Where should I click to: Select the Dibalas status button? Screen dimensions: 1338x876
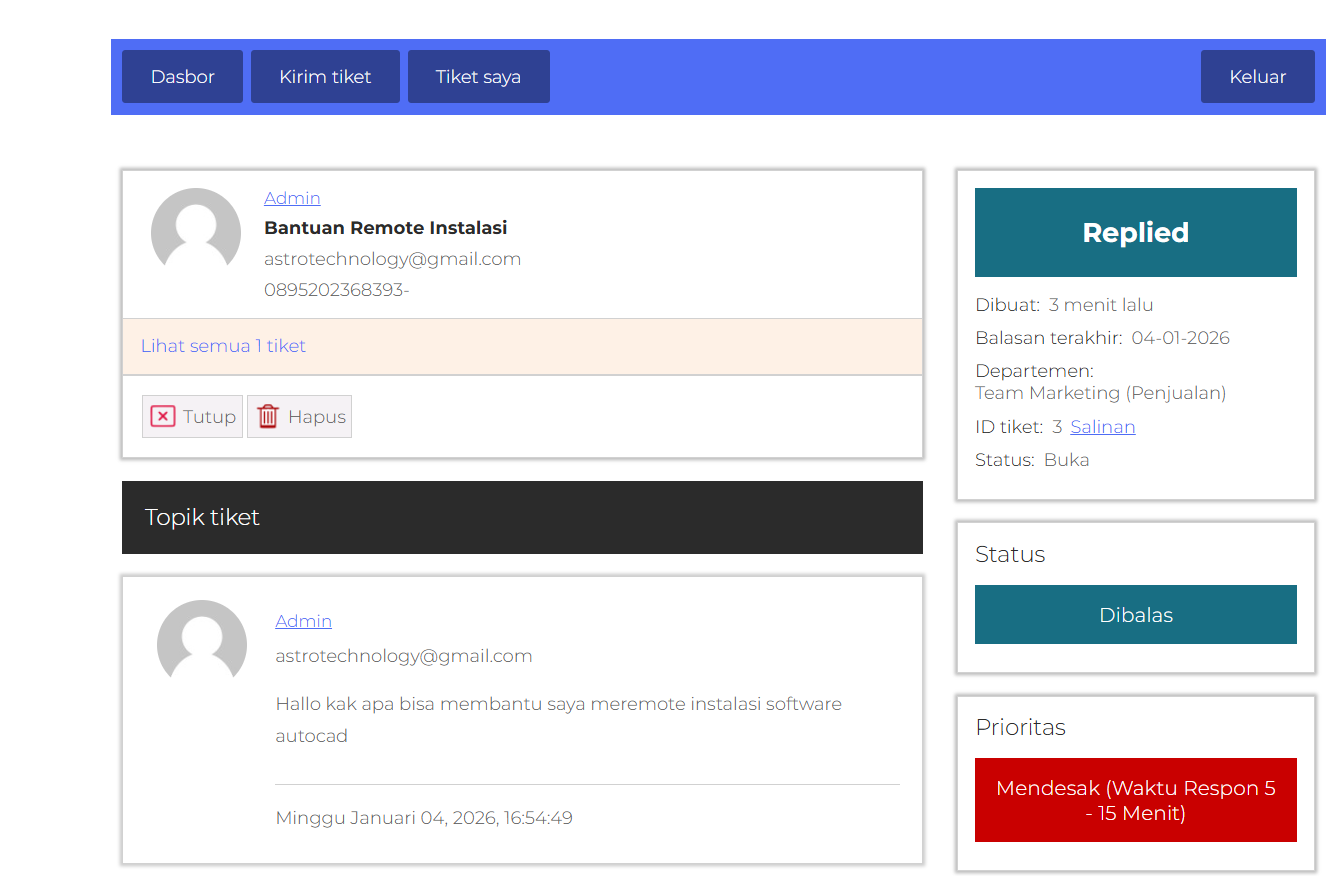click(x=1135, y=615)
